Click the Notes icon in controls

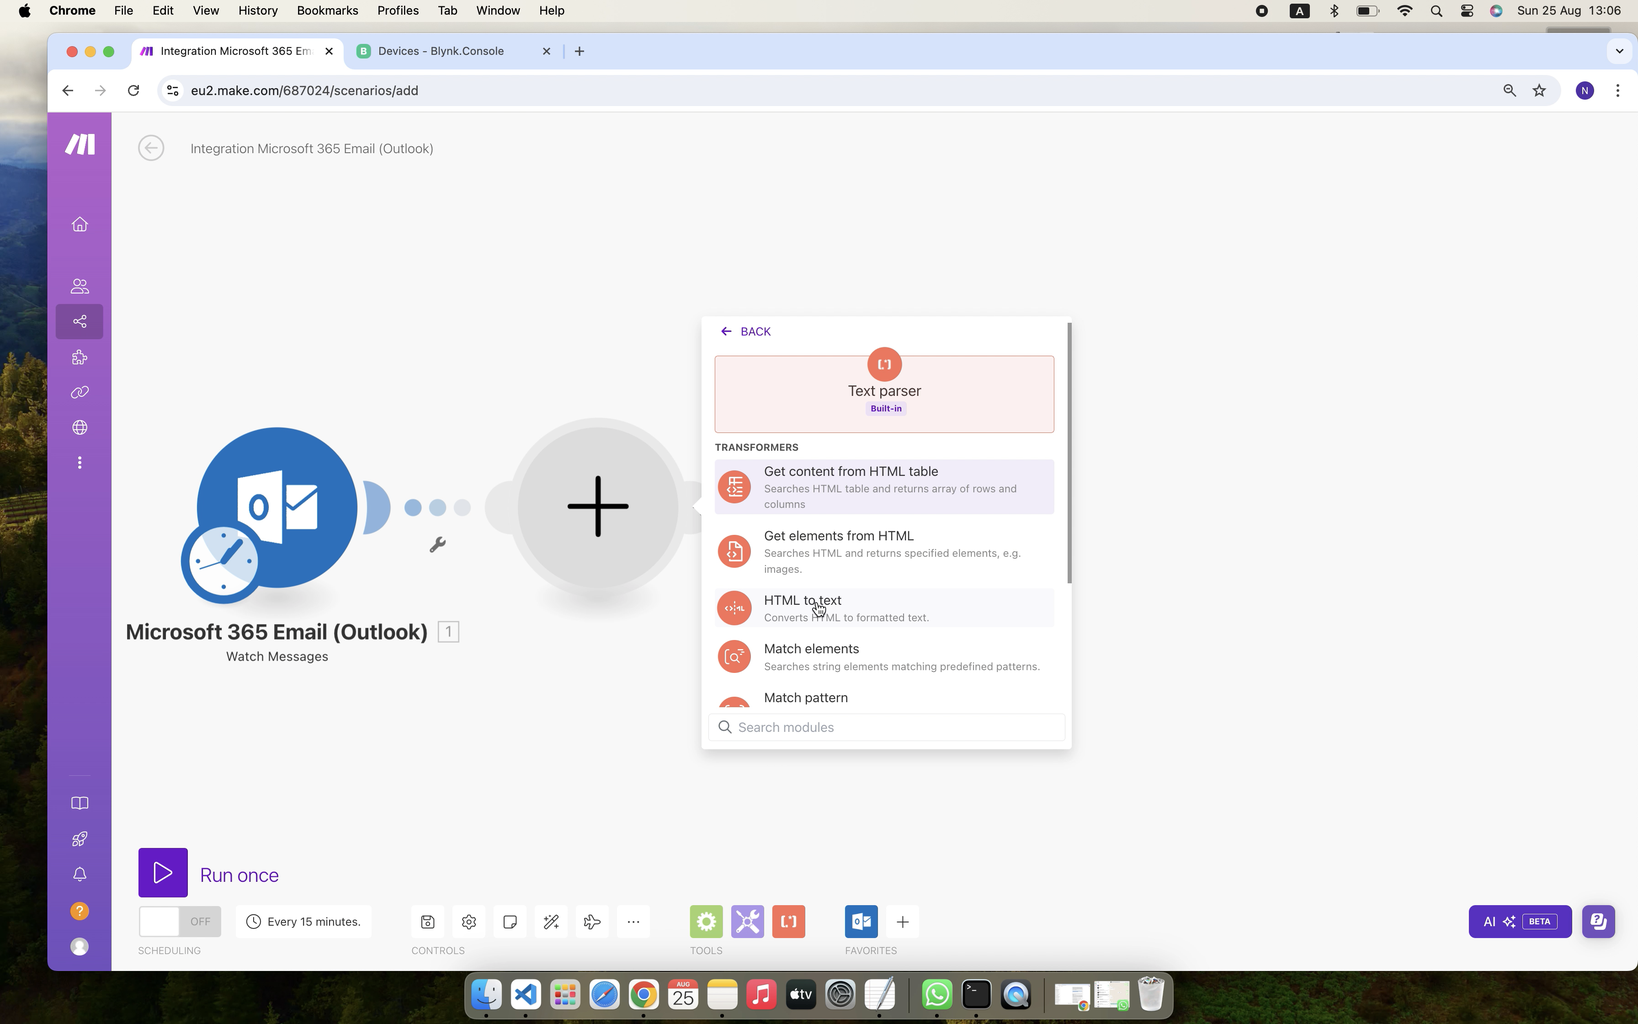[510, 922]
